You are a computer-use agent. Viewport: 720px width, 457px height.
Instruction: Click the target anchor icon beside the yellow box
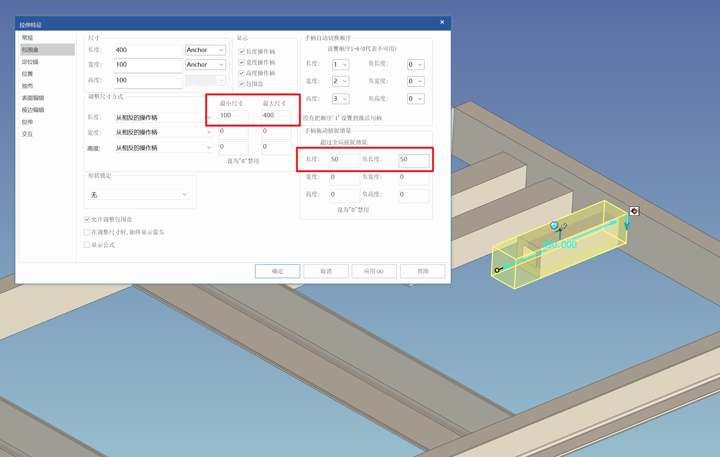click(x=634, y=211)
